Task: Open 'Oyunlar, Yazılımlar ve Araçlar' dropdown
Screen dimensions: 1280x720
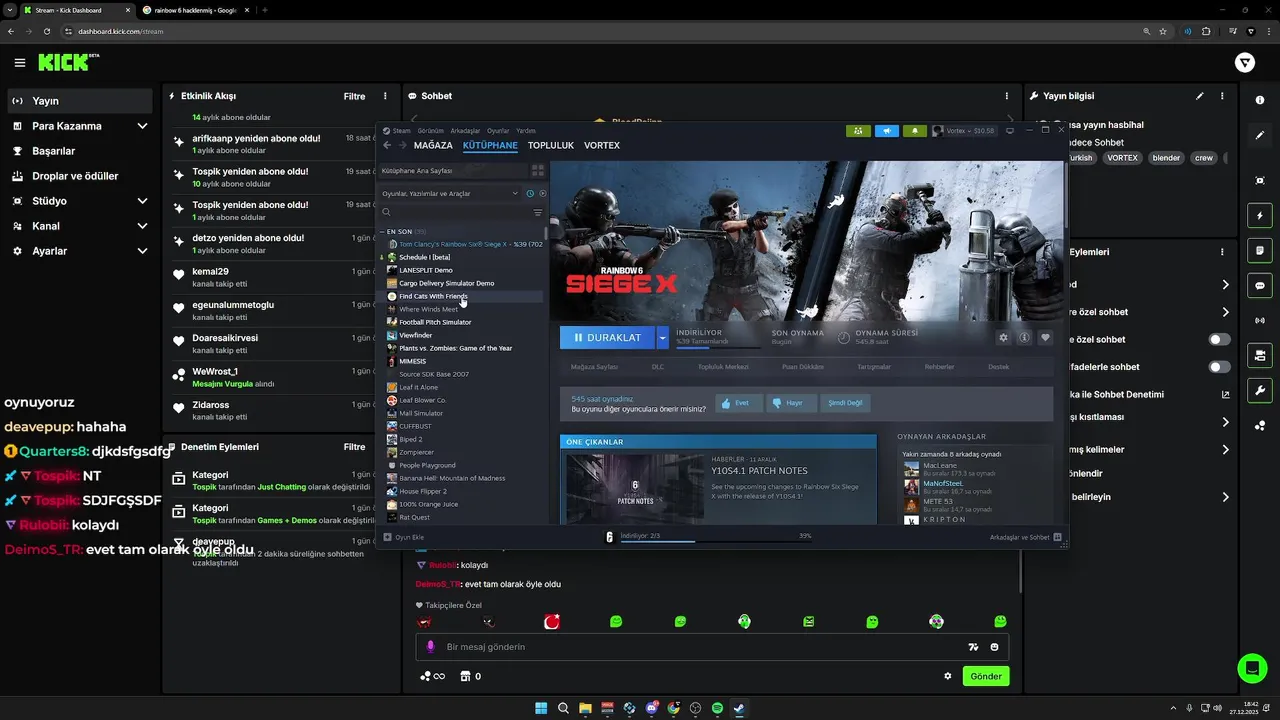Action: click(x=450, y=193)
